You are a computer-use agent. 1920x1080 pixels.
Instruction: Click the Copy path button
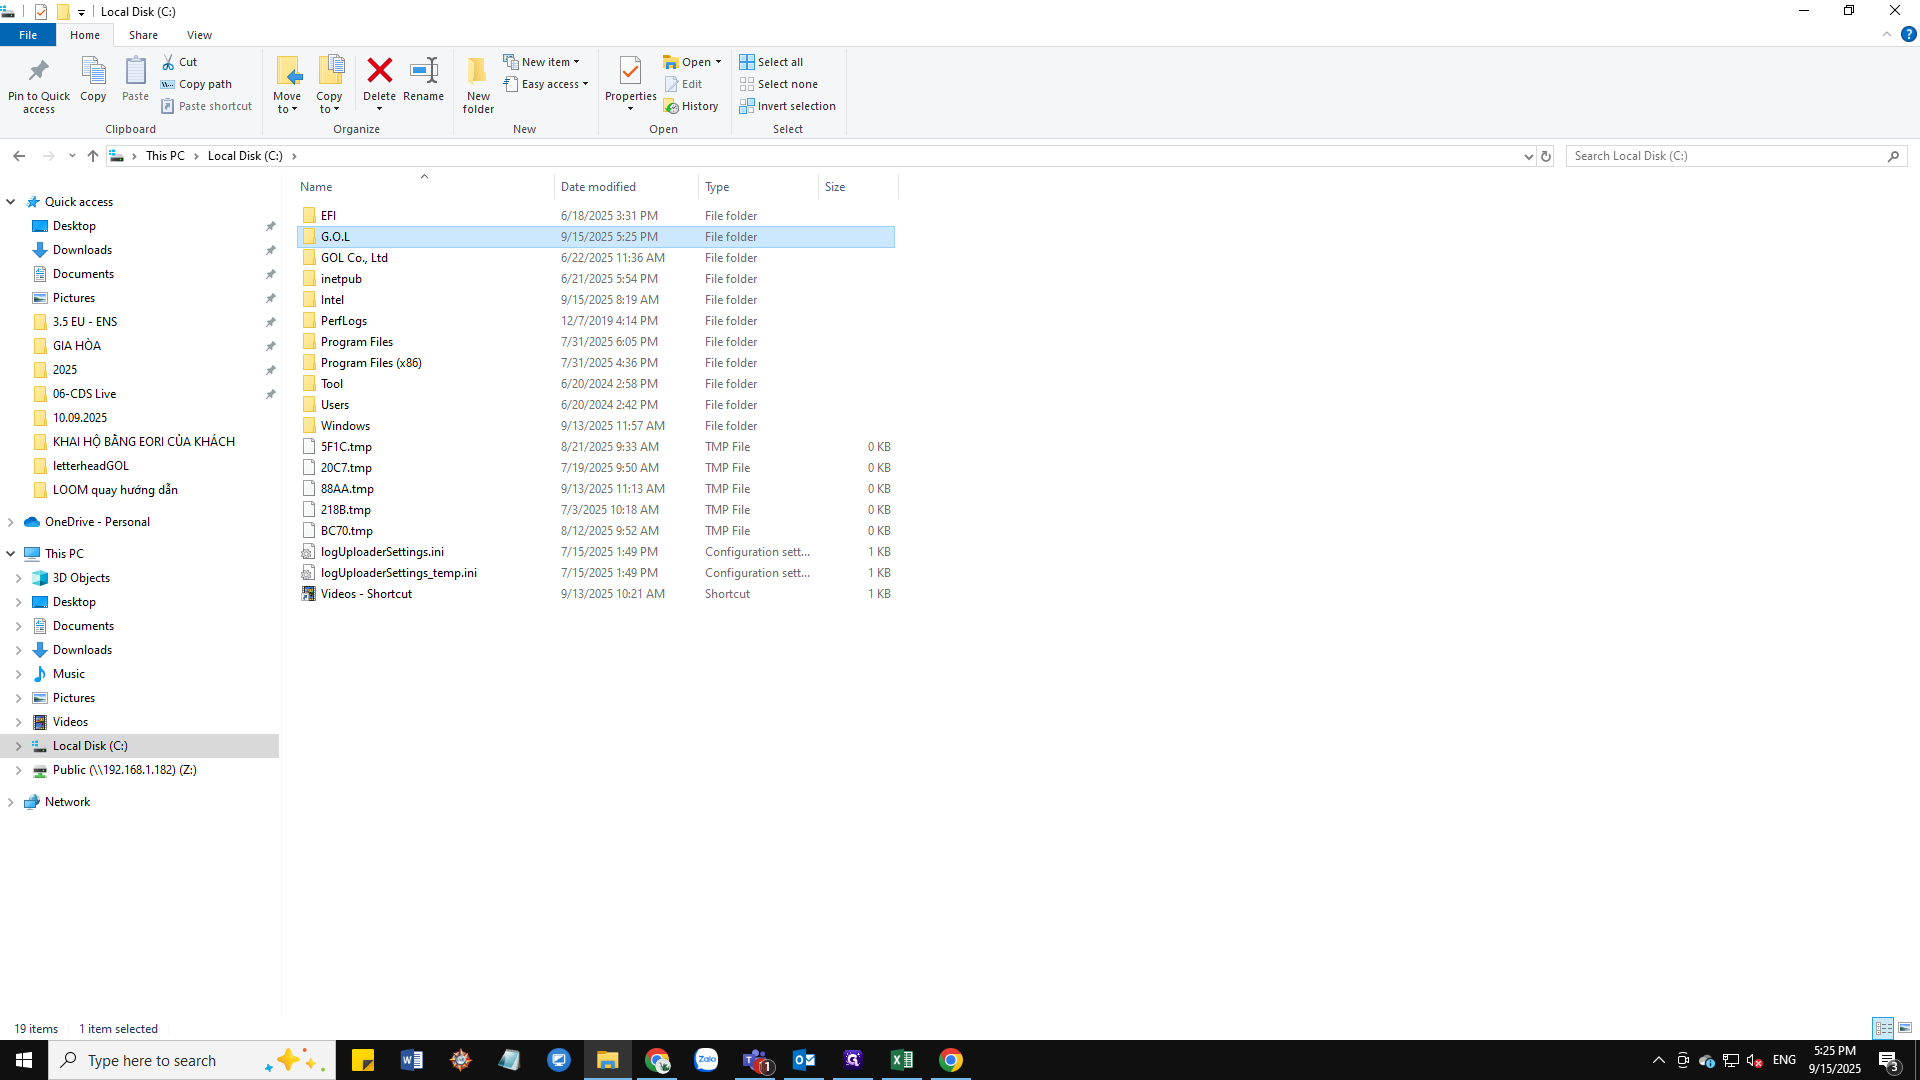click(x=197, y=84)
